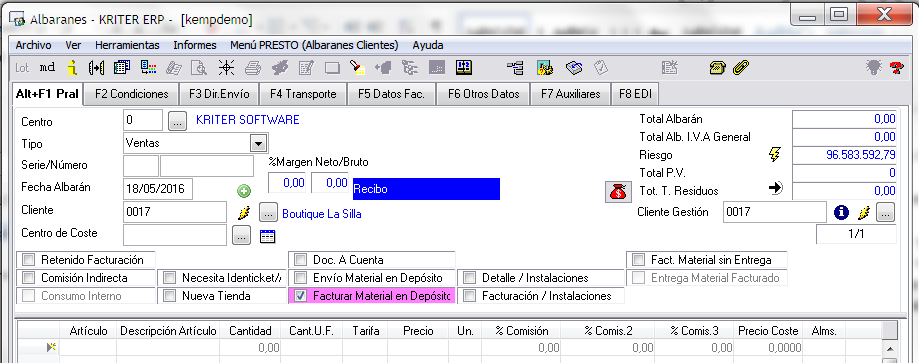Open the calendar icon beside Centro de Coste
The image size is (919, 363).
[267, 236]
